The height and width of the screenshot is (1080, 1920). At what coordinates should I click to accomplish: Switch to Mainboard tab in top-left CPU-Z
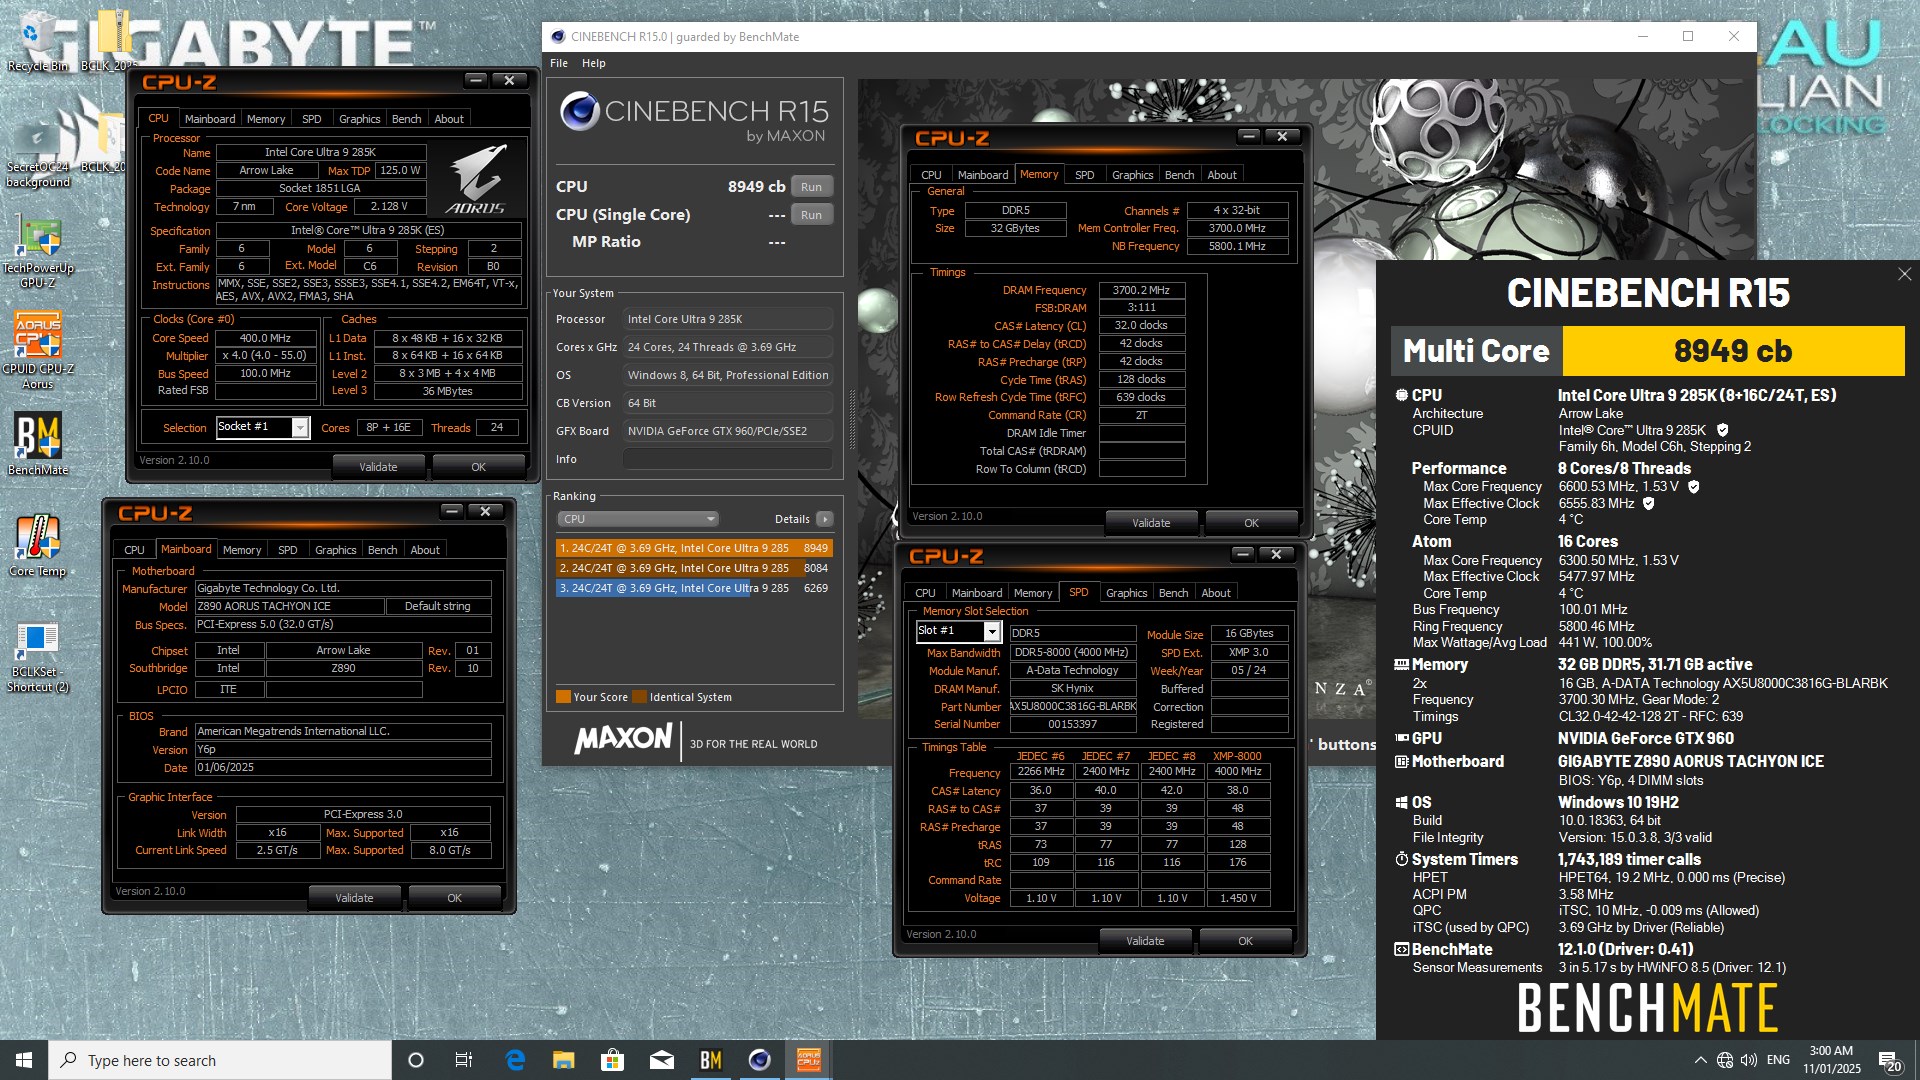coord(210,118)
